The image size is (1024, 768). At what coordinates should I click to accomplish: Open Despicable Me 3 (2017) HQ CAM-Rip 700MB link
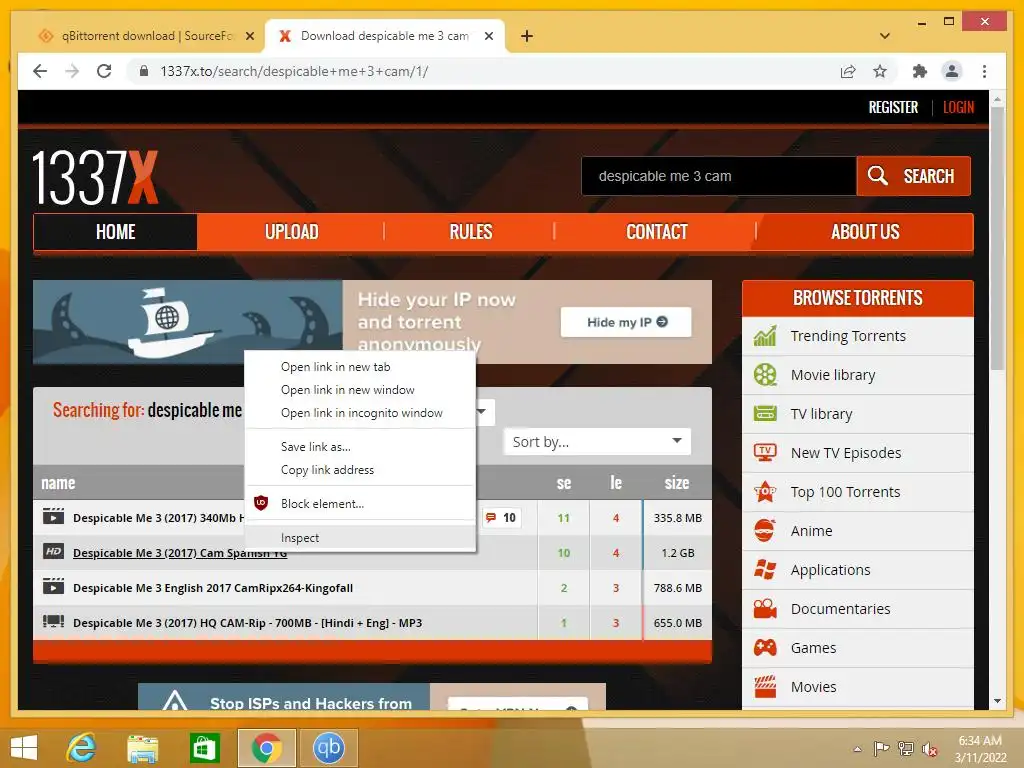[248, 623]
